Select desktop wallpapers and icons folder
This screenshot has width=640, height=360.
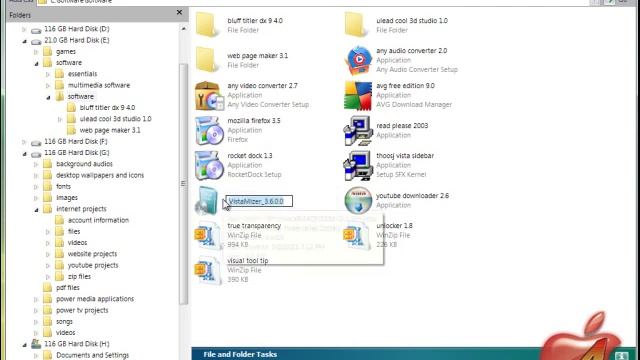coord(100,175)
